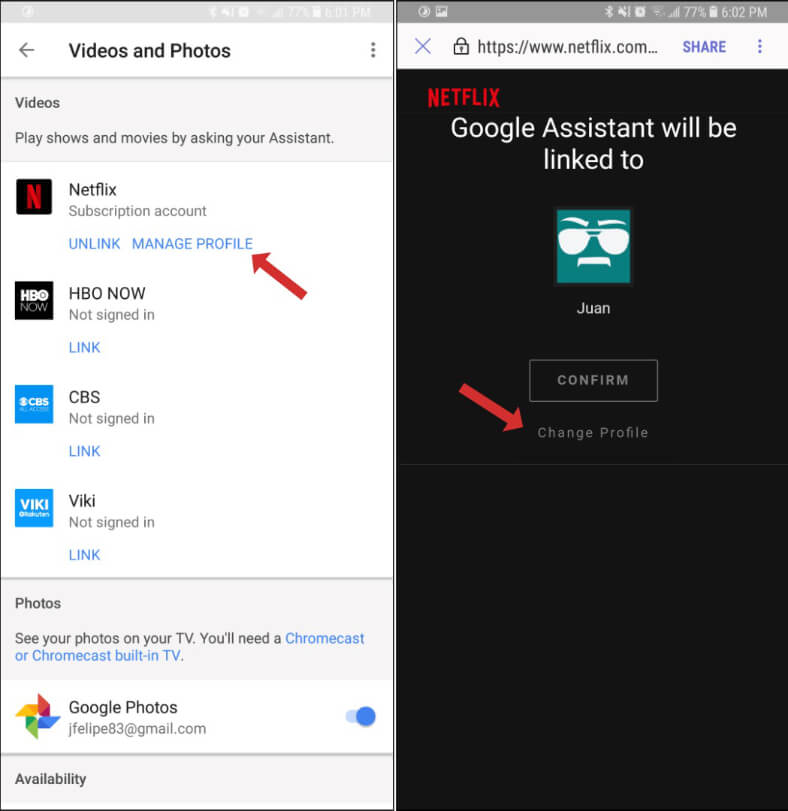The image size is (788, 811).
Task: Tap the HBO NOW app icon
Action: [x=34, y=301]
